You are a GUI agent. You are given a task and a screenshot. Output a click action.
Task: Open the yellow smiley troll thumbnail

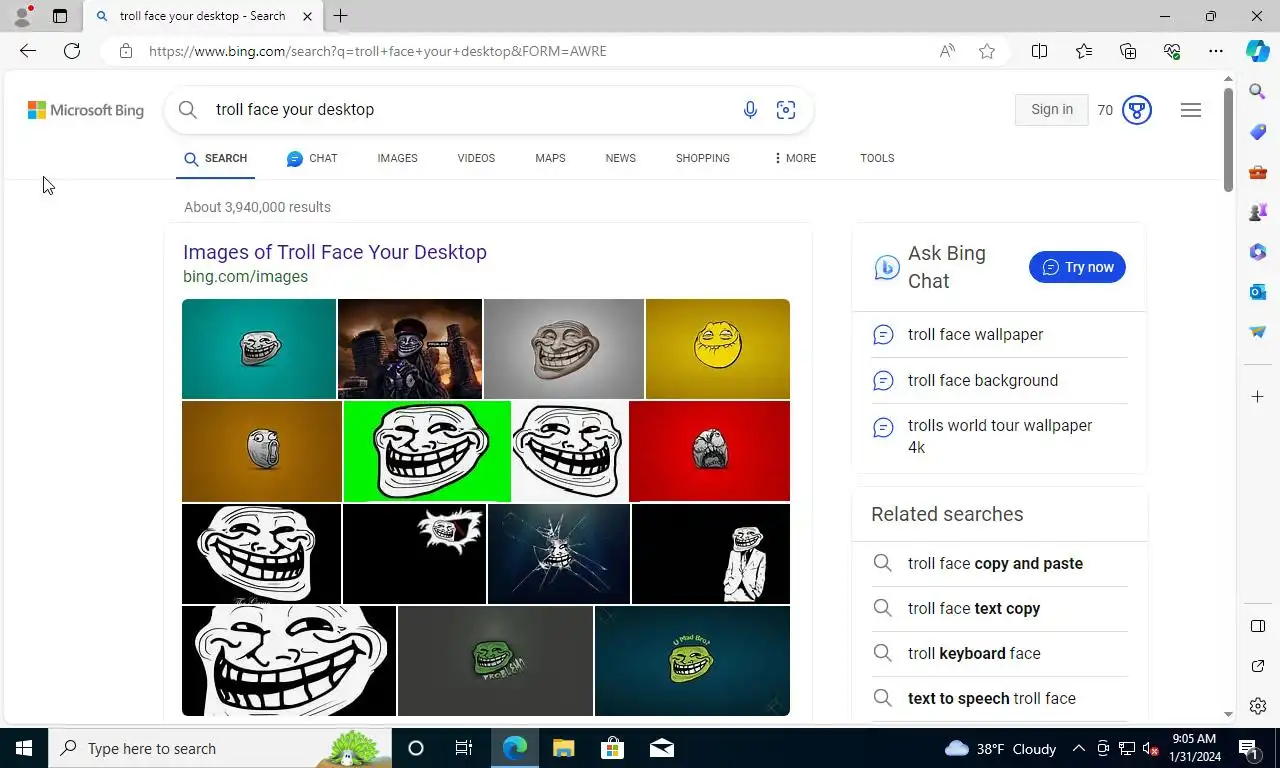tap(718, 349)
